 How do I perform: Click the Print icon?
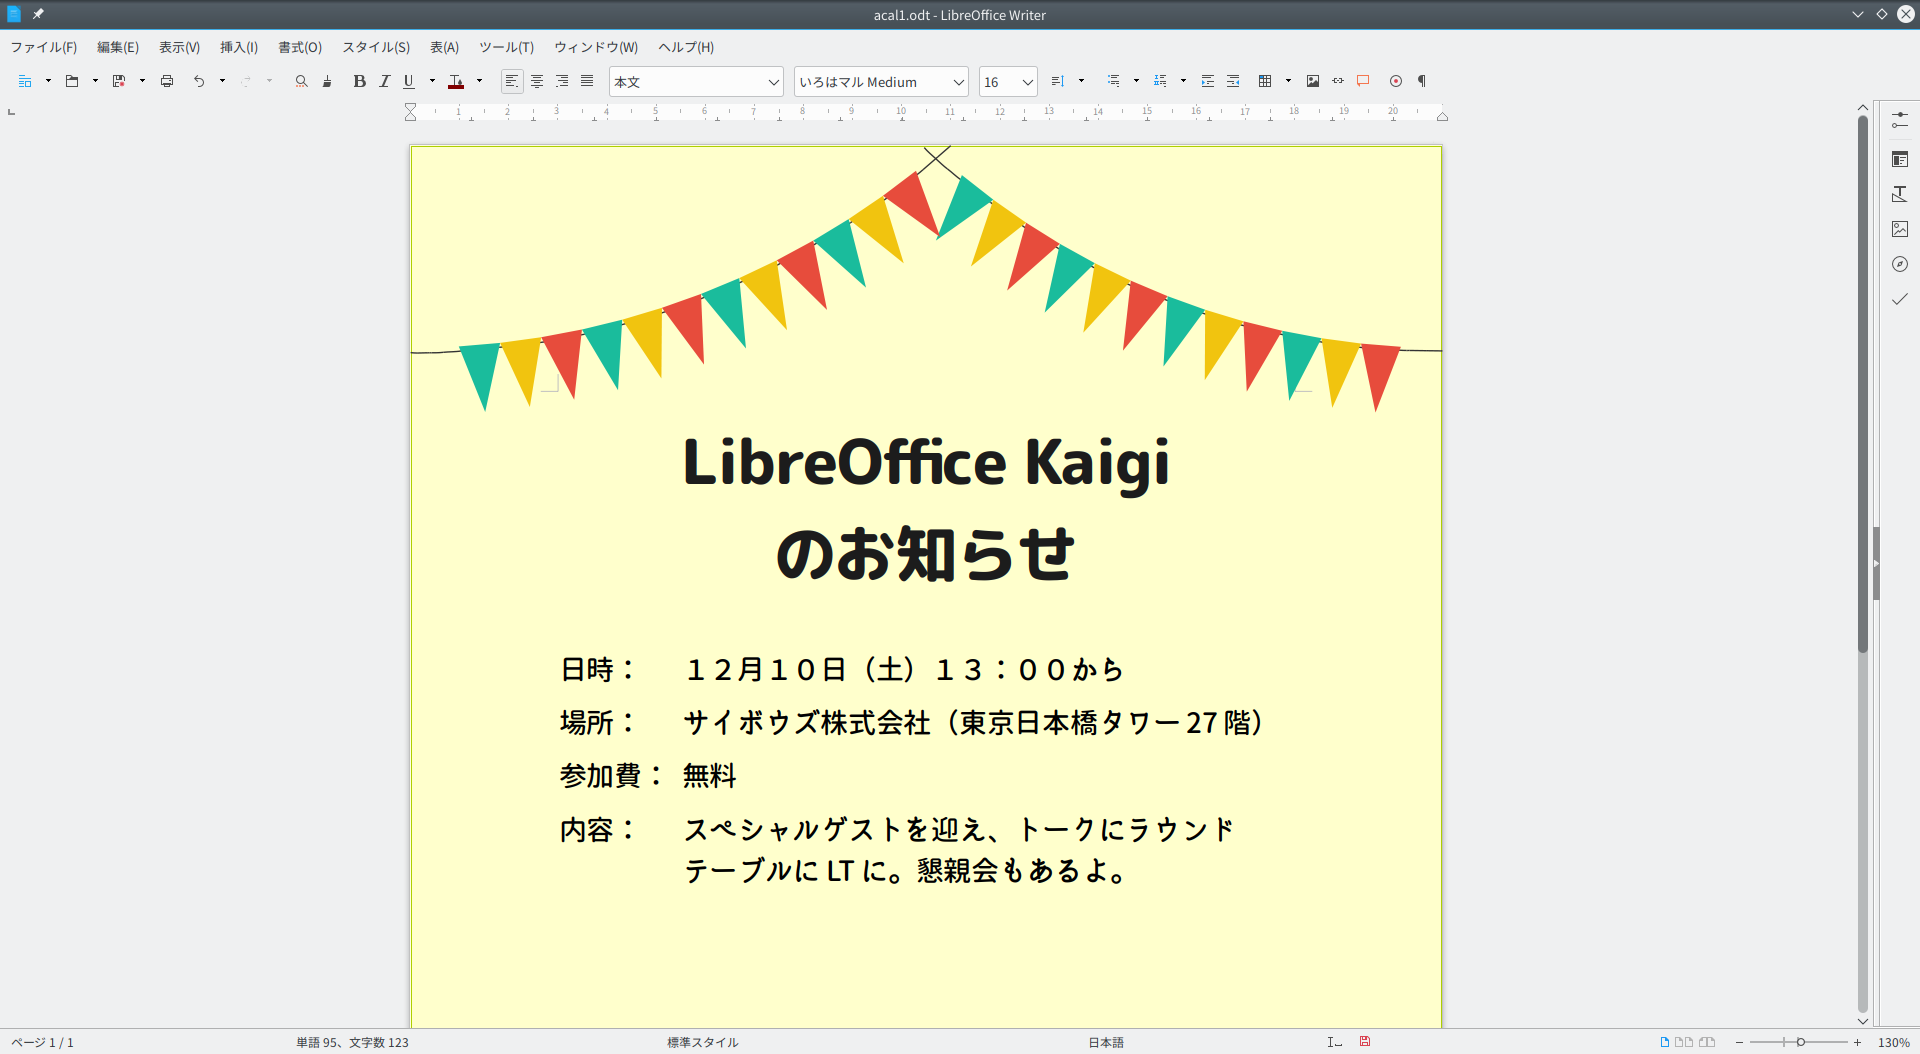(x=167, y=81)
